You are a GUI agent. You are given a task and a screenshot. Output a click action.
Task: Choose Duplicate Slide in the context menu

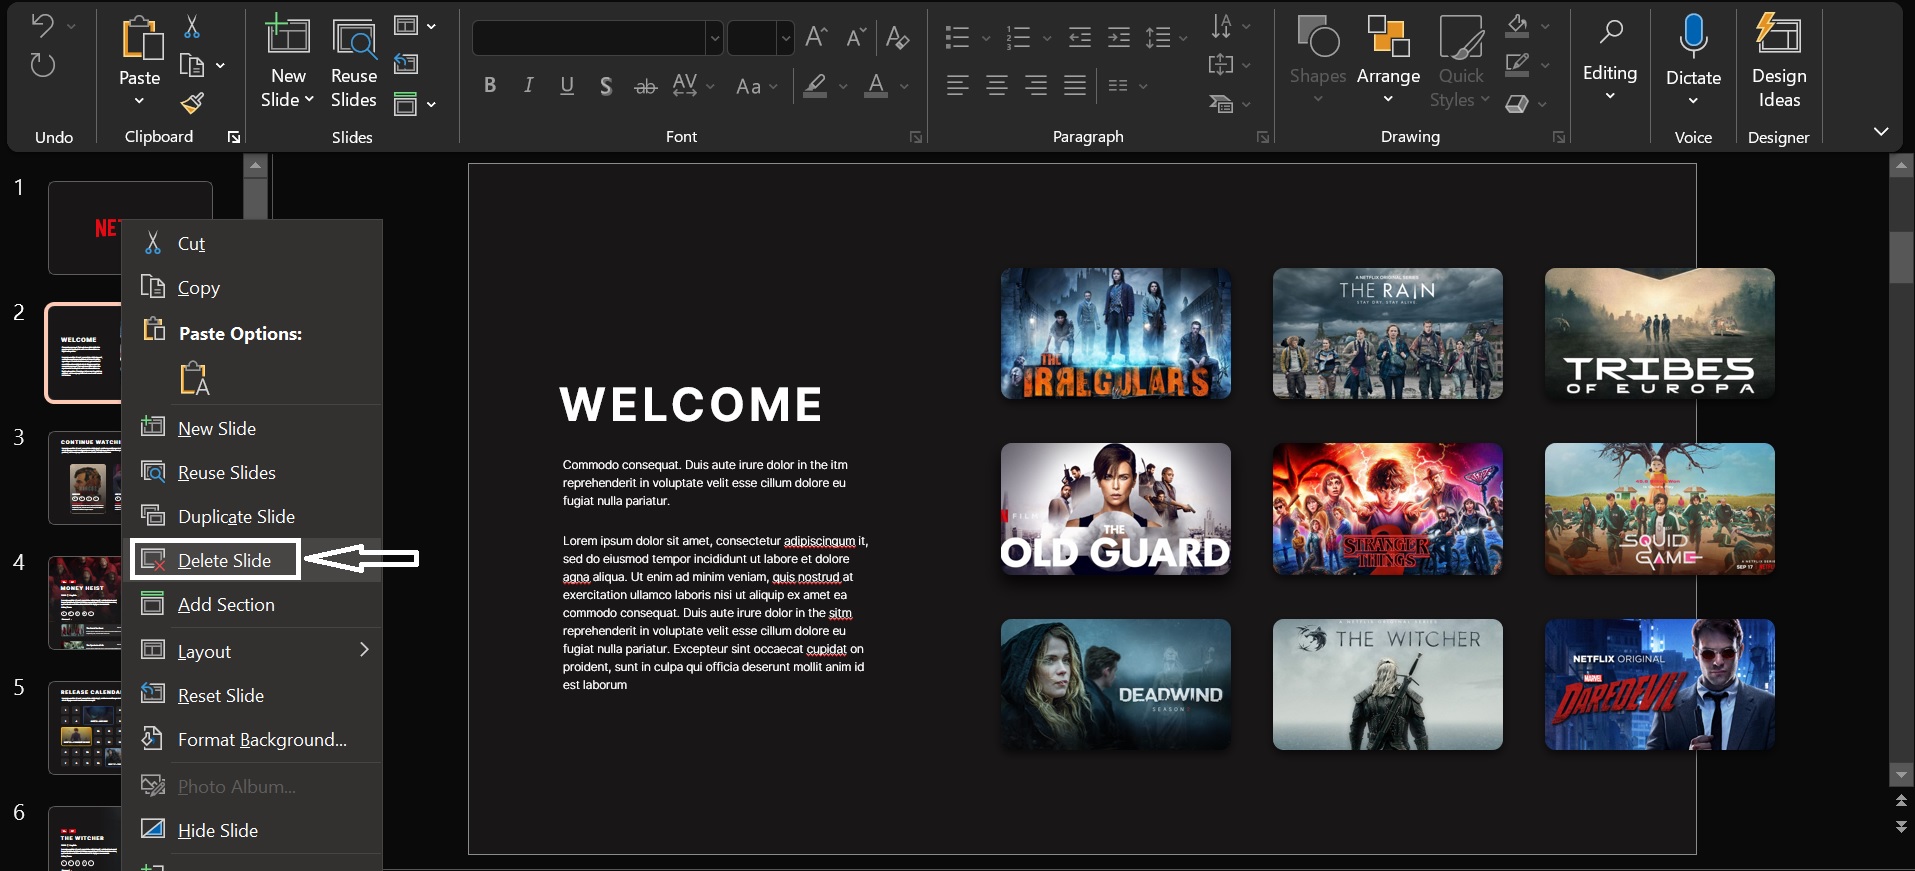coord(236,516)
